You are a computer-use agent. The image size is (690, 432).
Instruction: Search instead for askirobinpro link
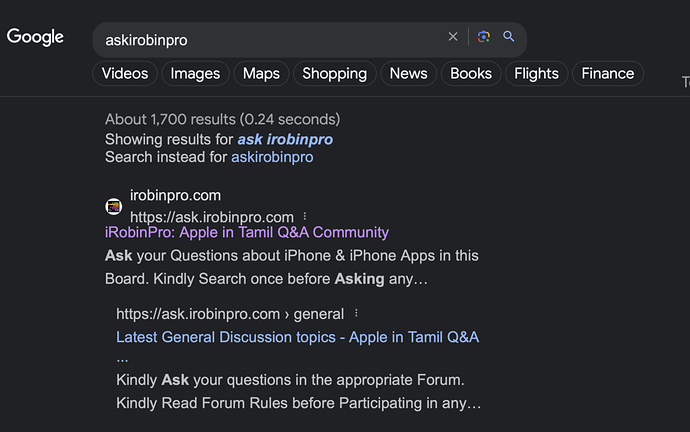point(272,157)
